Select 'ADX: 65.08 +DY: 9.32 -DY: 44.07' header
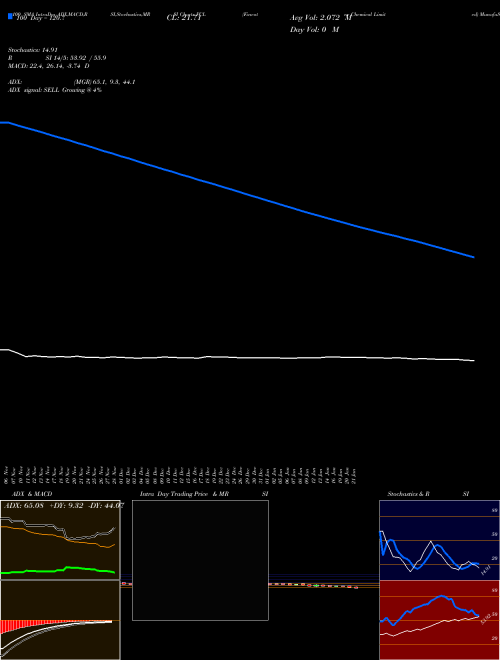500x660 pixels. (64, 505)
